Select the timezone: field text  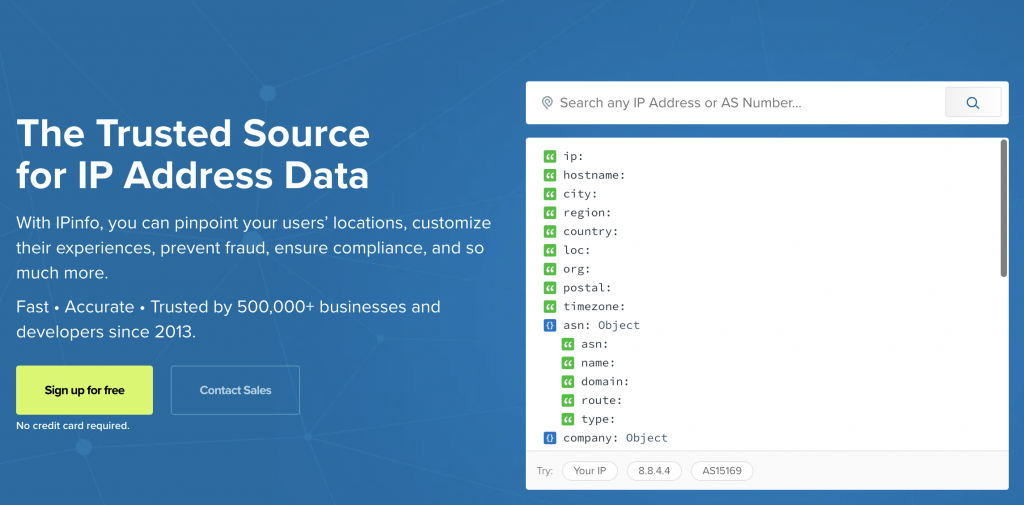pyautogui.click(x=594, y=306)
